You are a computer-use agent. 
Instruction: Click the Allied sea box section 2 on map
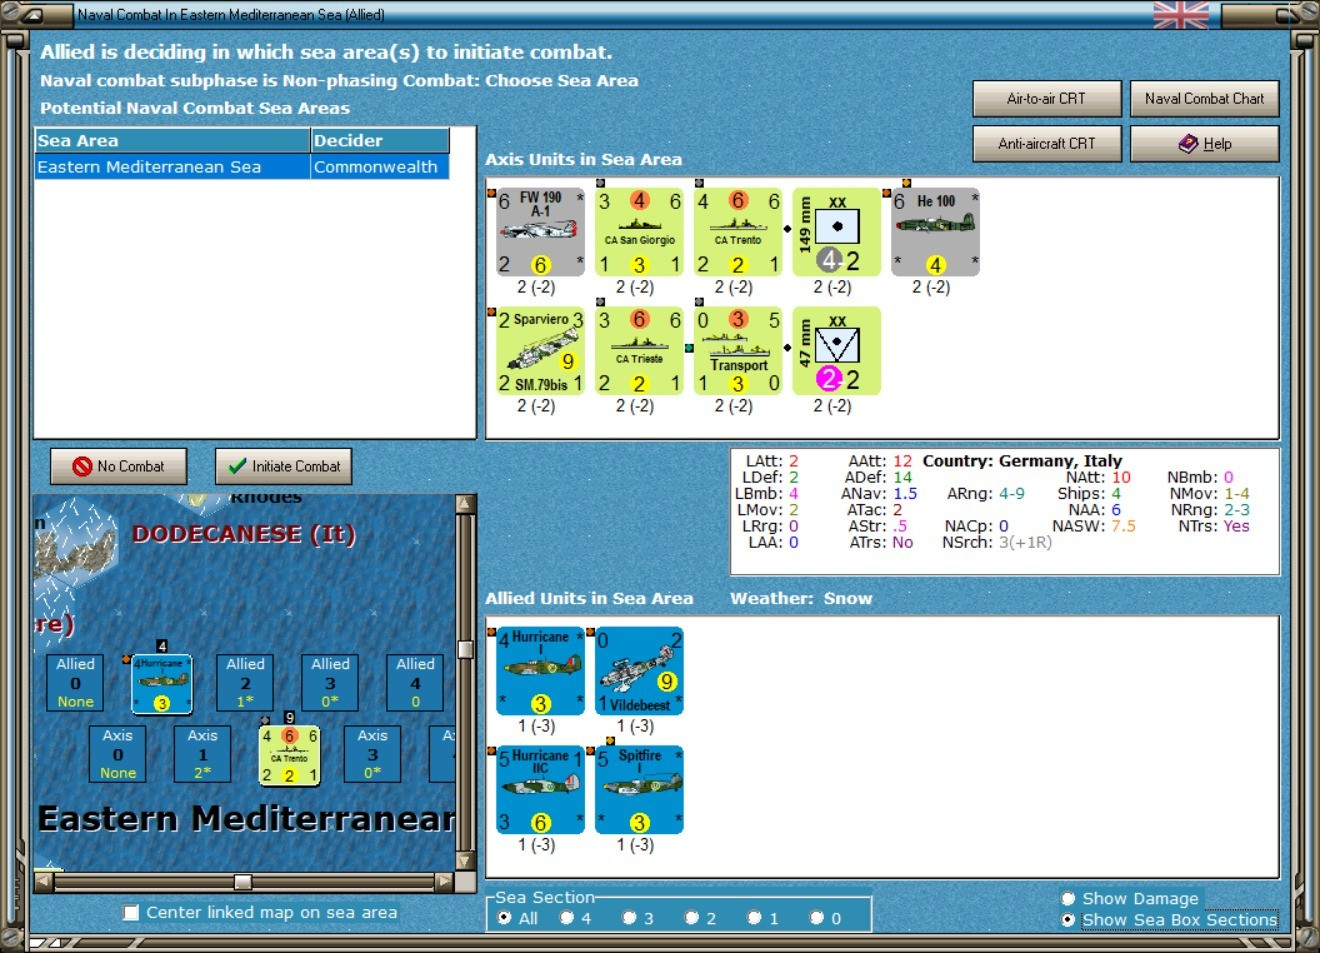click(x=245, y=683)
